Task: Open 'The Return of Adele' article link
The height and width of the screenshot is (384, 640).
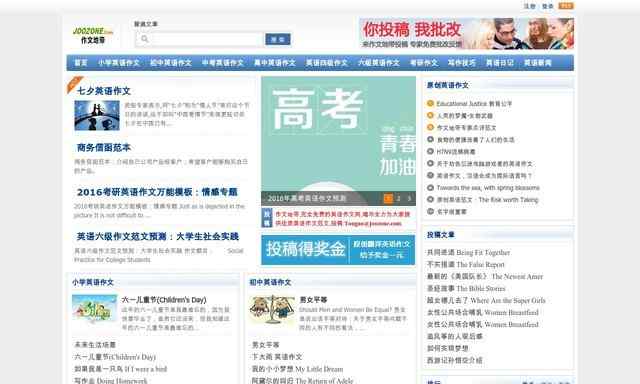Action: tap(302, 380)
